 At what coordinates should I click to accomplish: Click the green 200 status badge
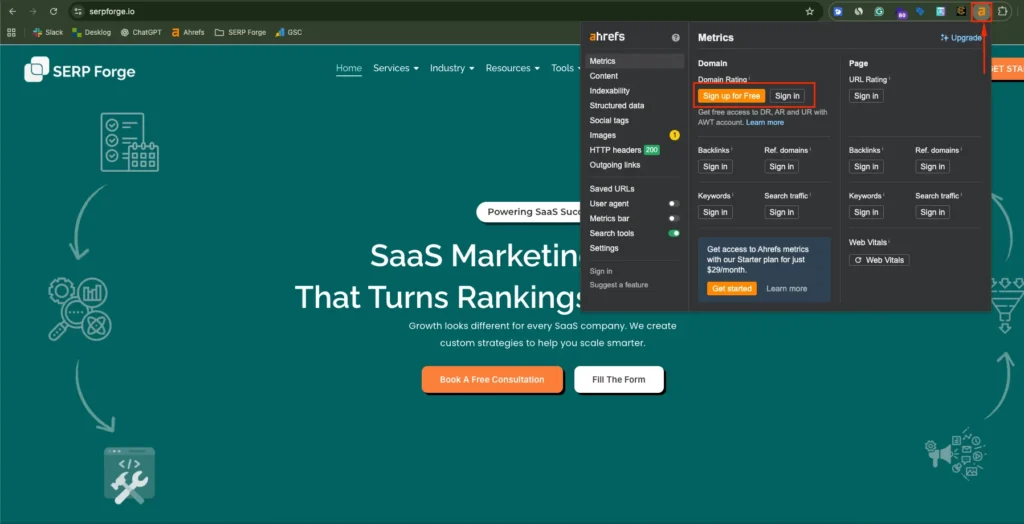(x=651, y=150)
